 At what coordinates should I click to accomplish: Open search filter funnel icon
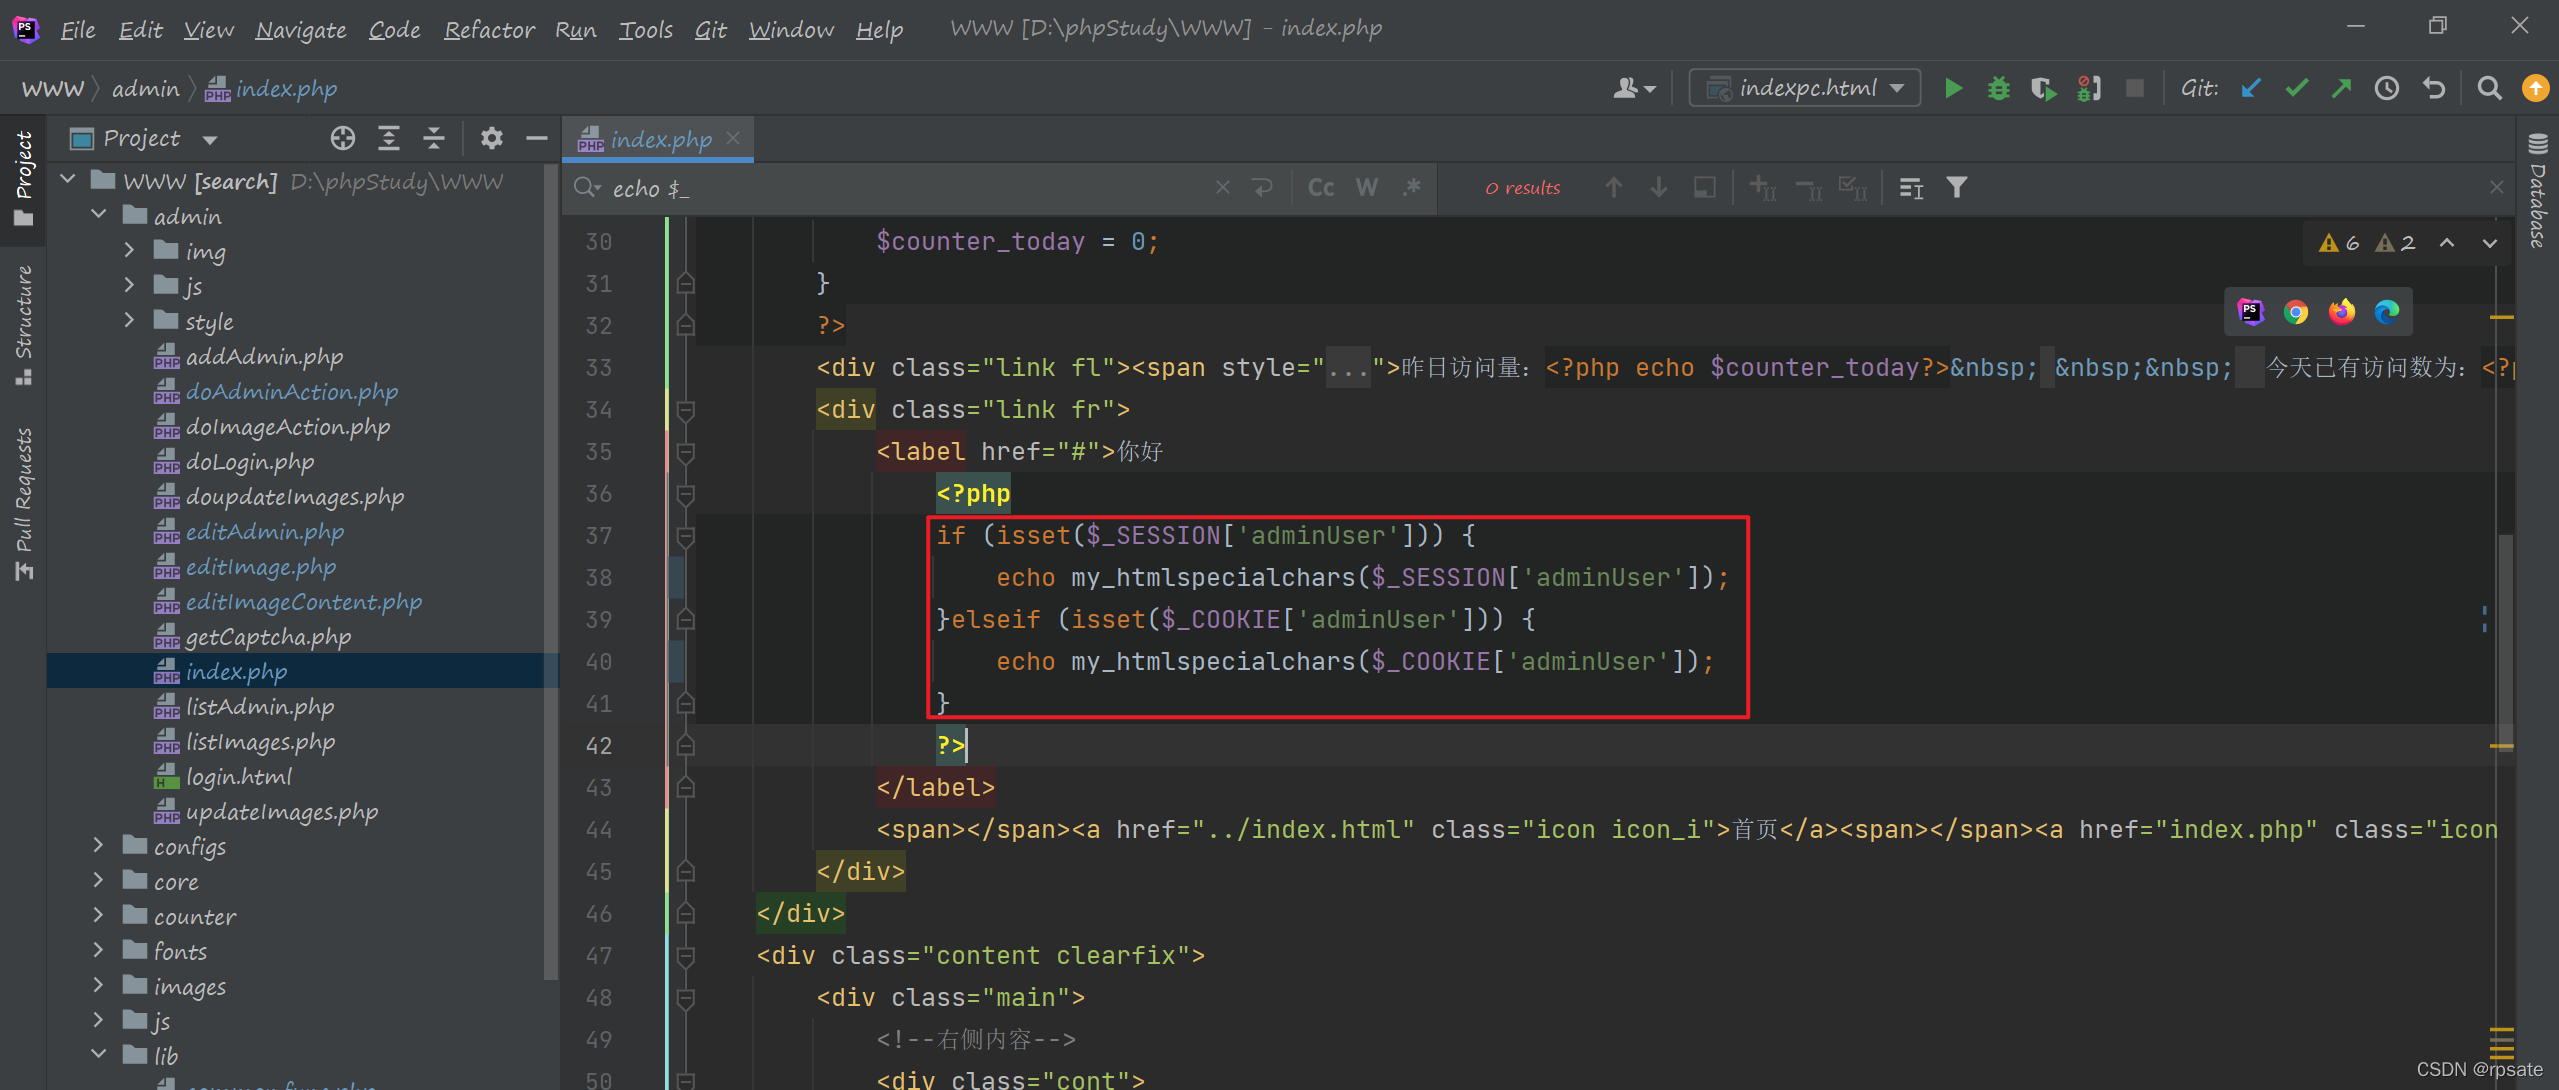pos(1956,188)
